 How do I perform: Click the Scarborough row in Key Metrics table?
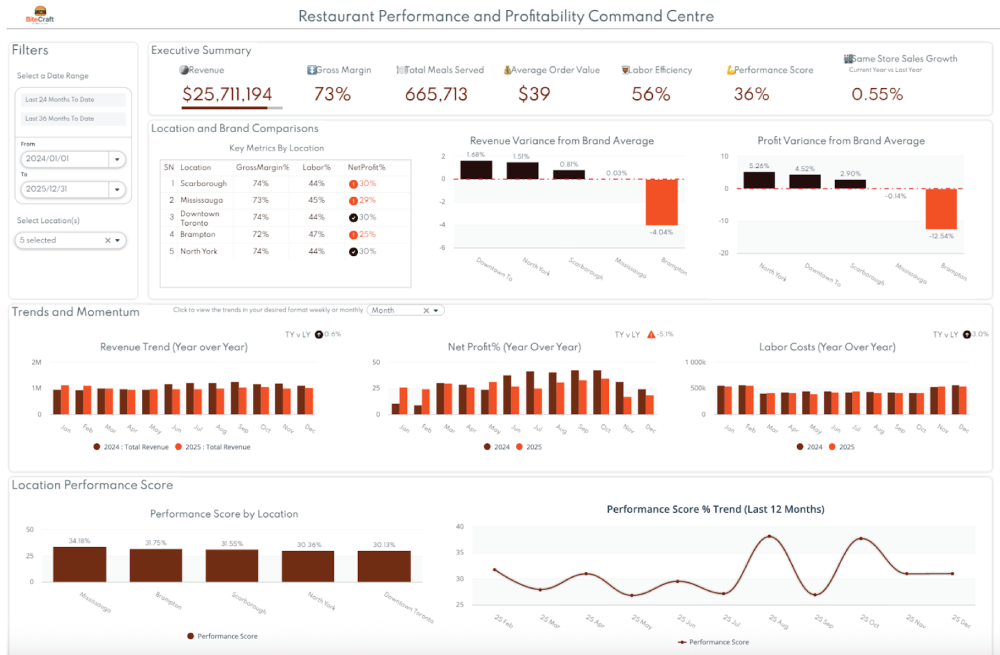286,184
